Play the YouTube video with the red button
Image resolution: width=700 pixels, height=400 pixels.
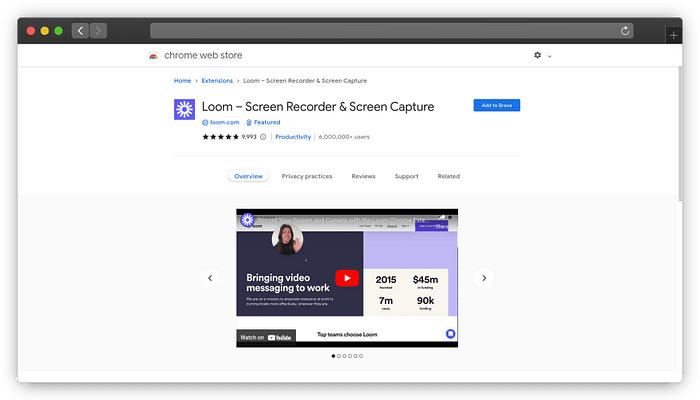347,278
